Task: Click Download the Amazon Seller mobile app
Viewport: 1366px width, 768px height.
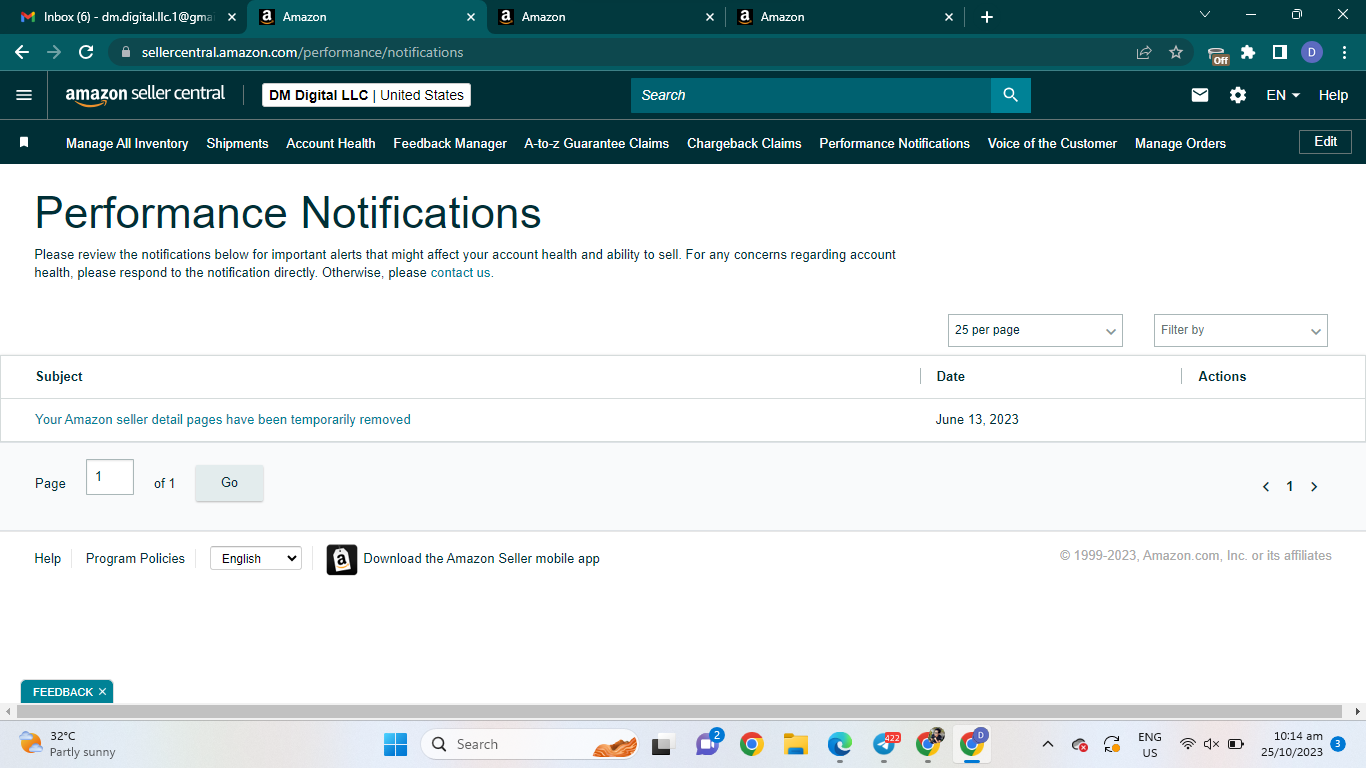Action: click(x=482, y=559)
